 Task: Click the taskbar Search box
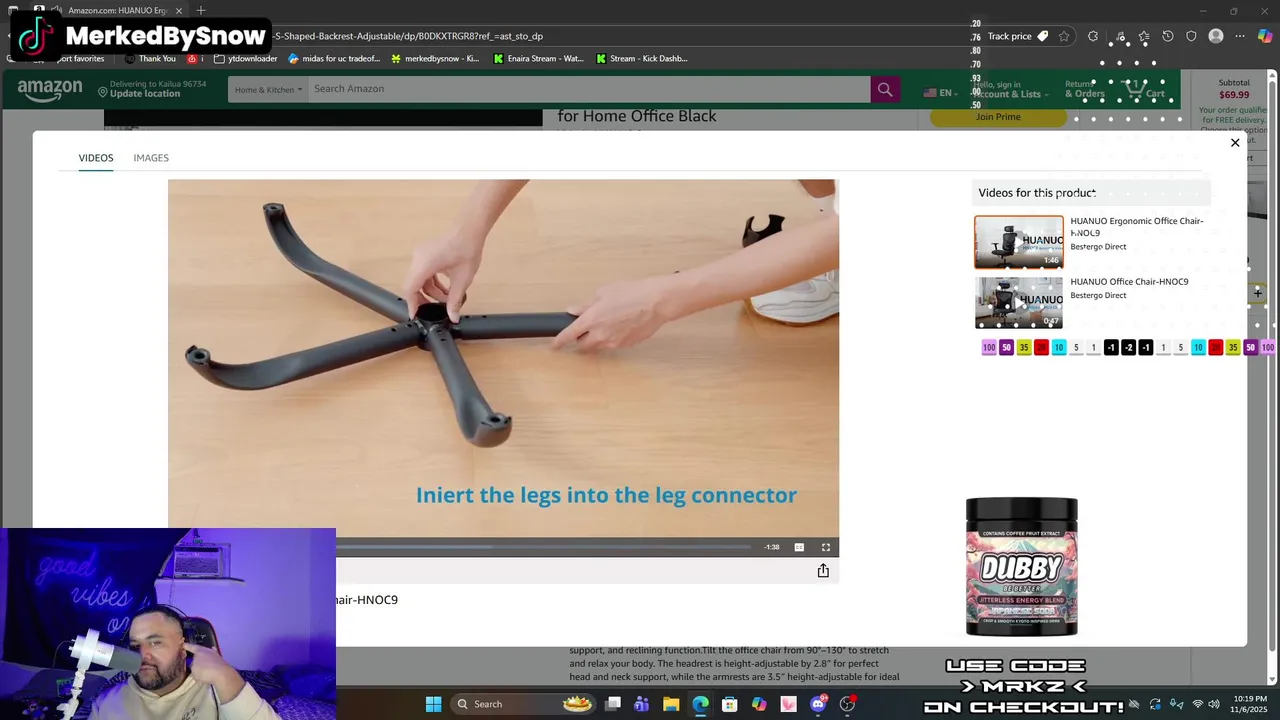pyautogui.click(x=524, y=704)
